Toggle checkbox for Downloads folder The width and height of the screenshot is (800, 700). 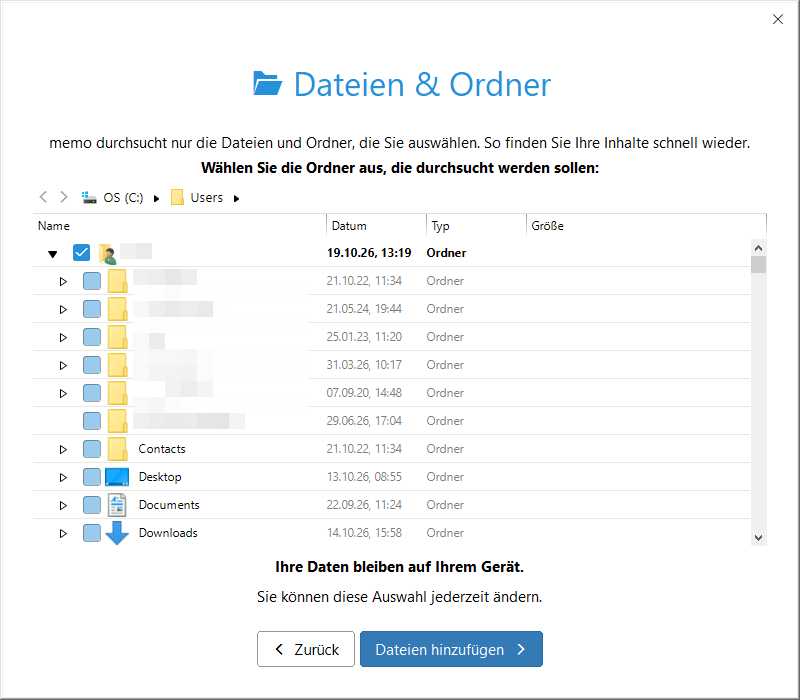[x=92, y=533]
